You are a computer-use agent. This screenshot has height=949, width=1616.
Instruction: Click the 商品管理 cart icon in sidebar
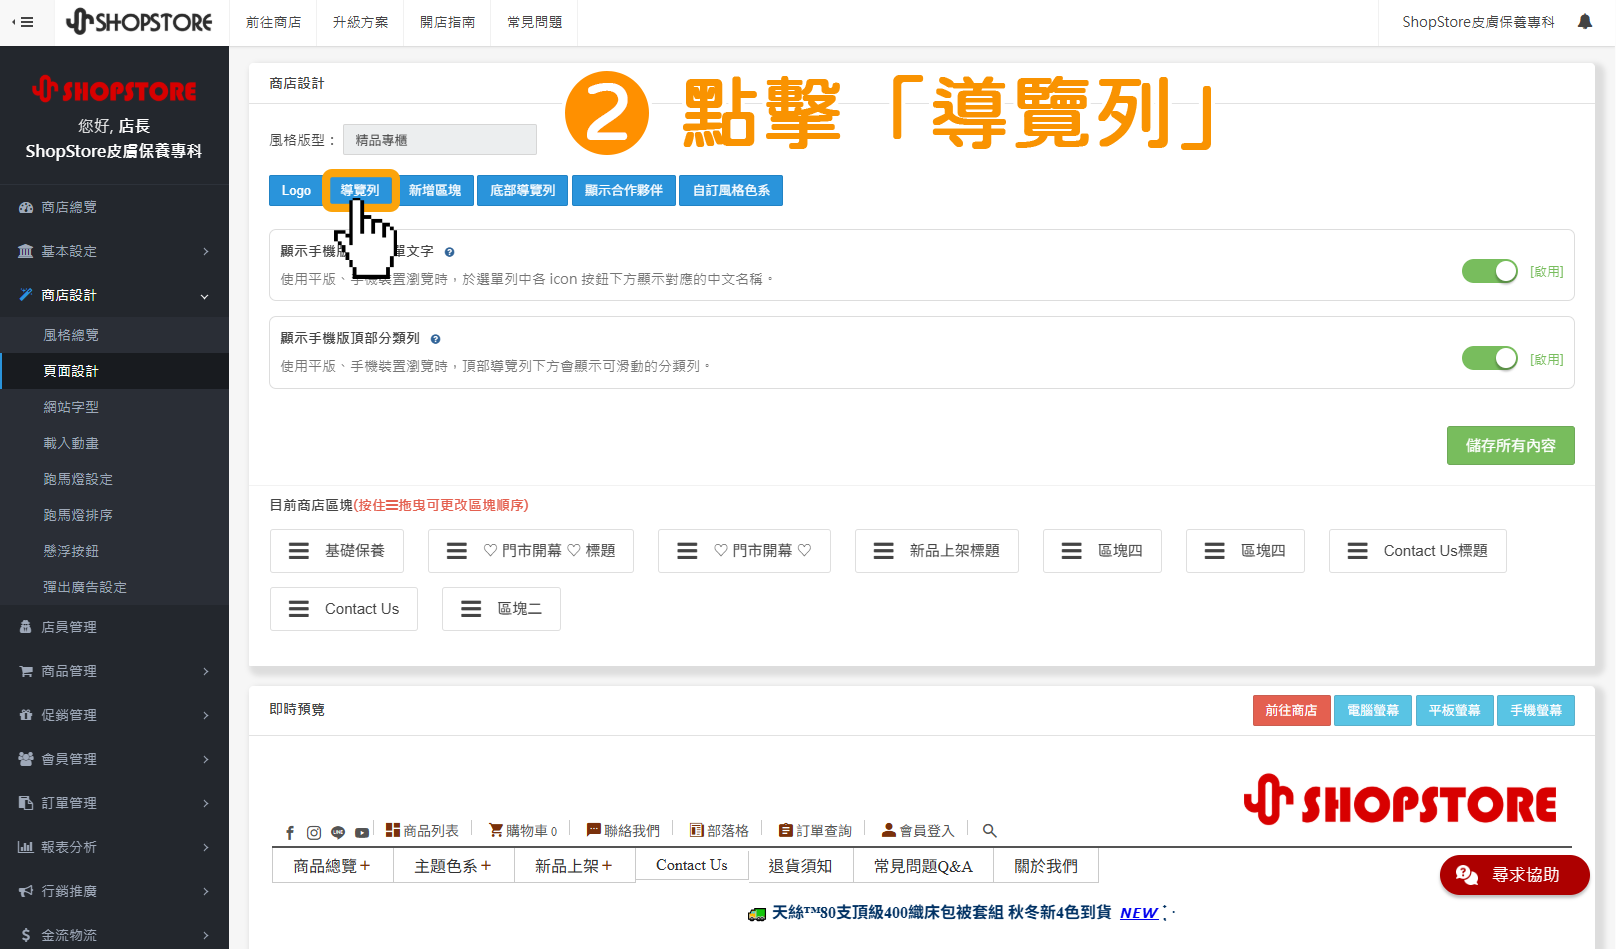tap(26, 671)
